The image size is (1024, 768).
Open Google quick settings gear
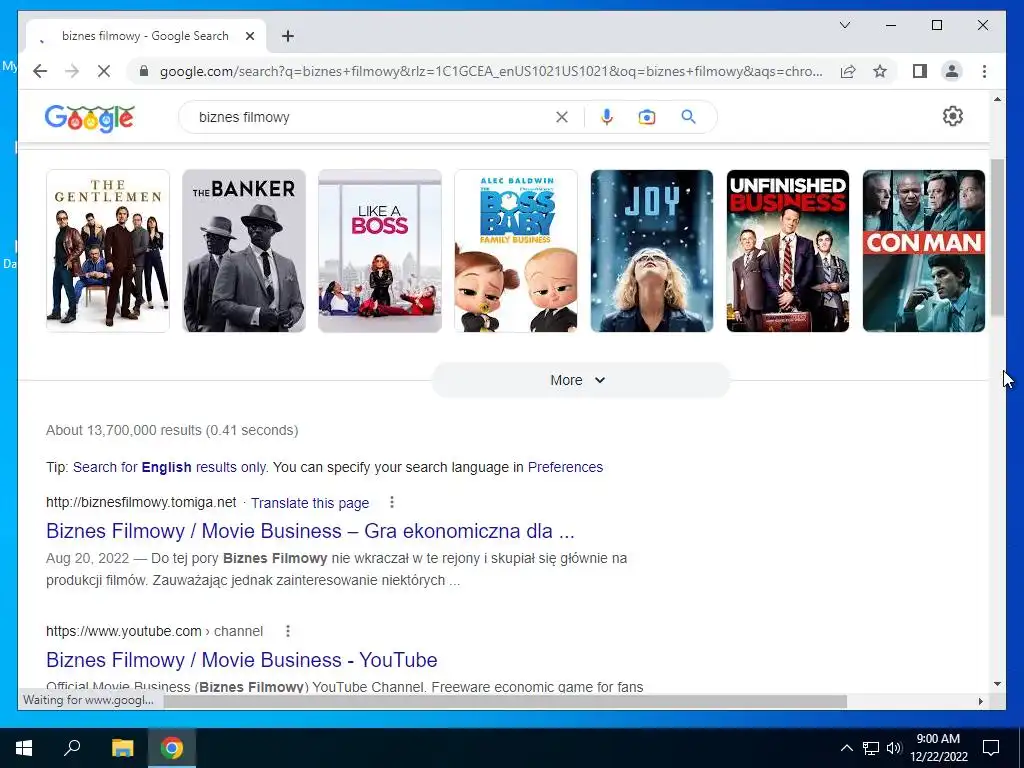[x=953, y=116]
